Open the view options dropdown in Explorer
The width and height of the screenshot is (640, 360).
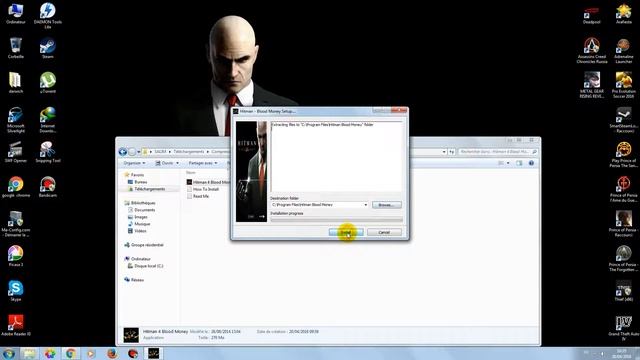tap(508, 163)
